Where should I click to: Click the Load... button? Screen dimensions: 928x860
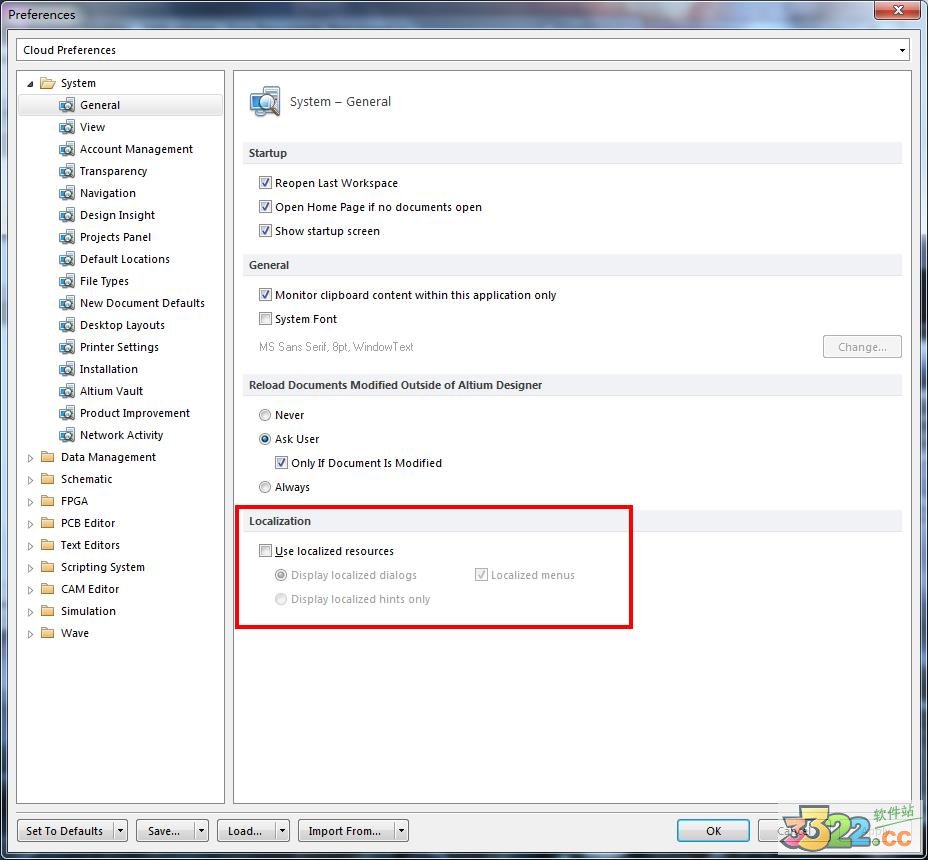(246, 831)
